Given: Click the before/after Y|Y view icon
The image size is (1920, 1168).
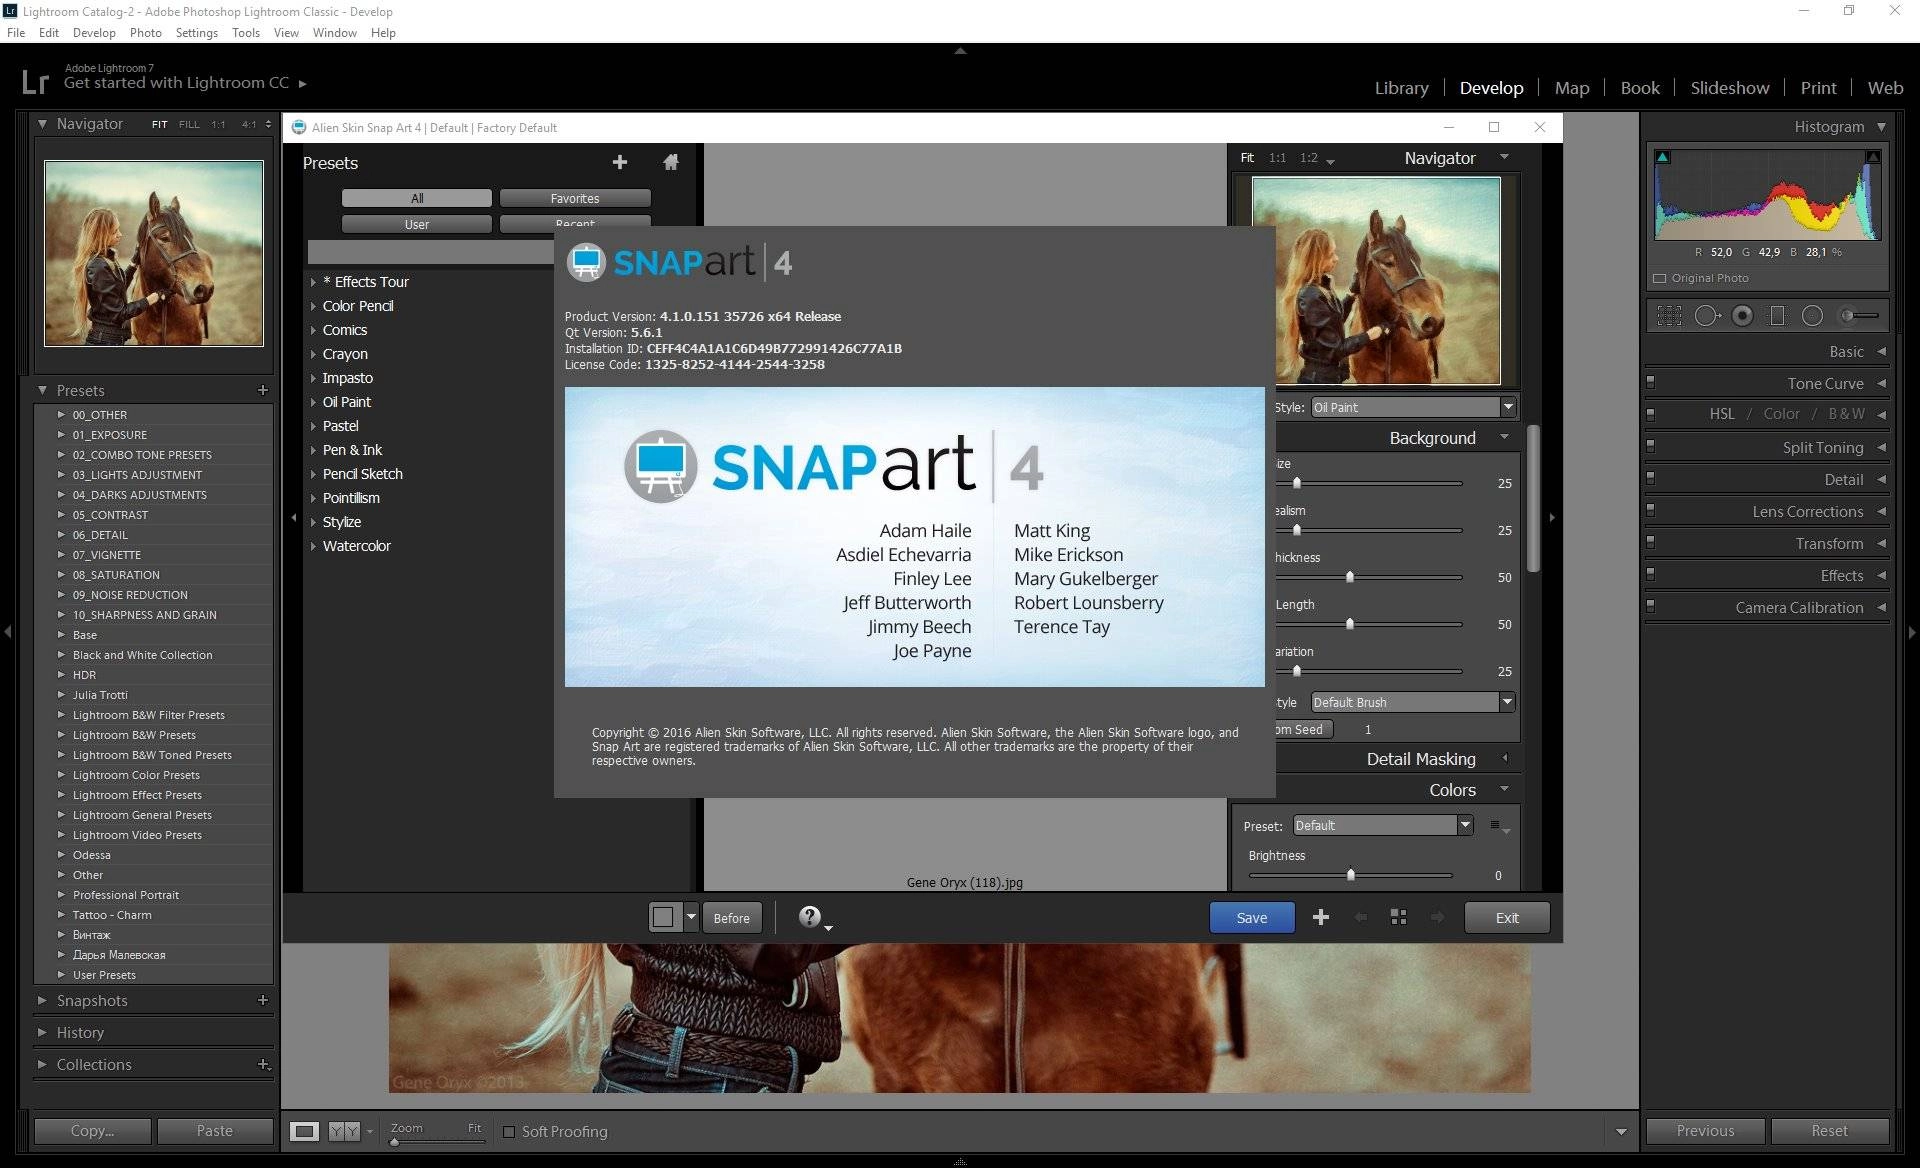Looking at the screenshot, I should coord(344,1131).
